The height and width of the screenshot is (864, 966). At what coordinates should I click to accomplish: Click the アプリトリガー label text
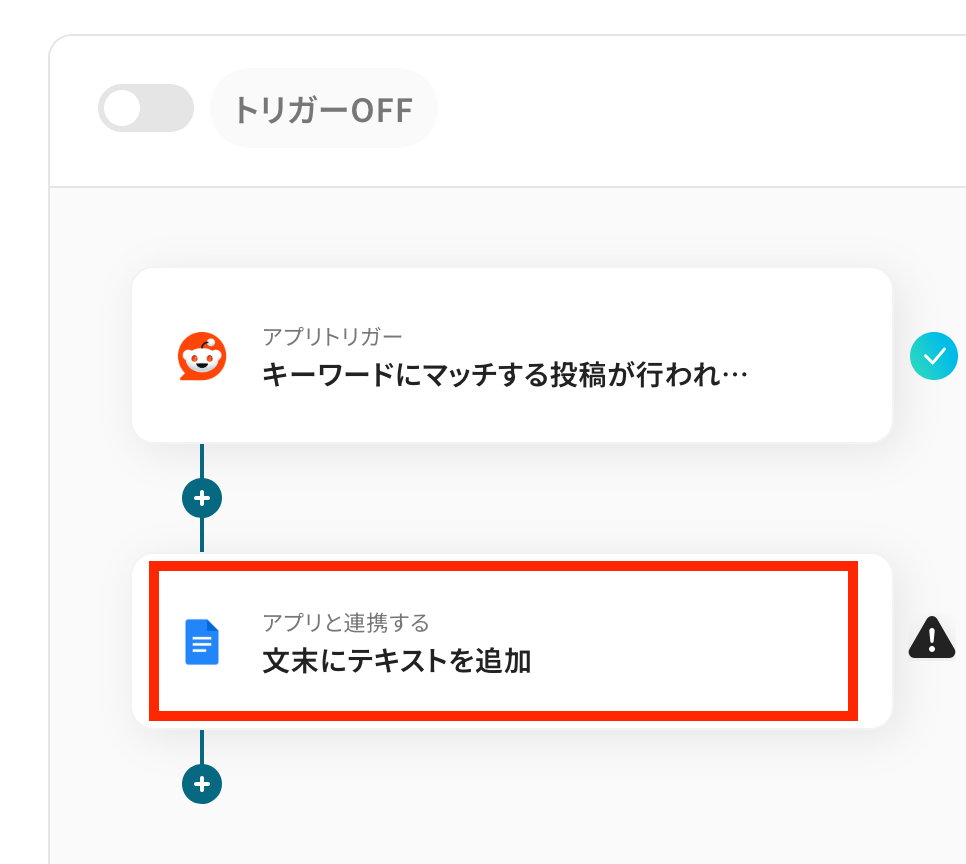click(332, 337)
